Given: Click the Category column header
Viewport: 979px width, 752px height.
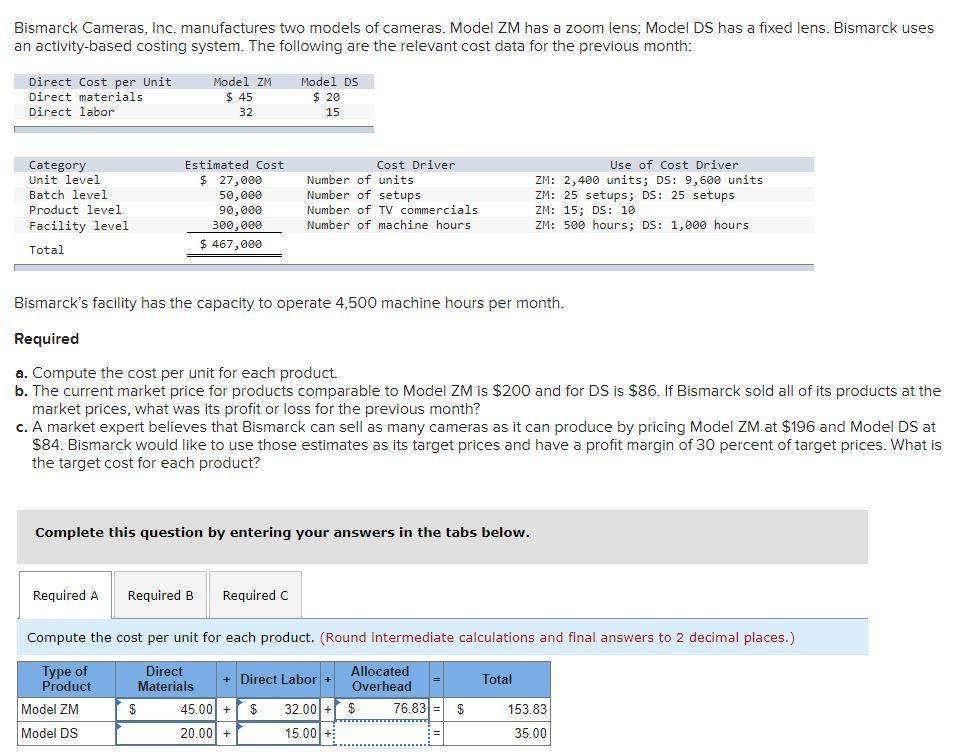Looking at the screenshot, I should (57, 165).
